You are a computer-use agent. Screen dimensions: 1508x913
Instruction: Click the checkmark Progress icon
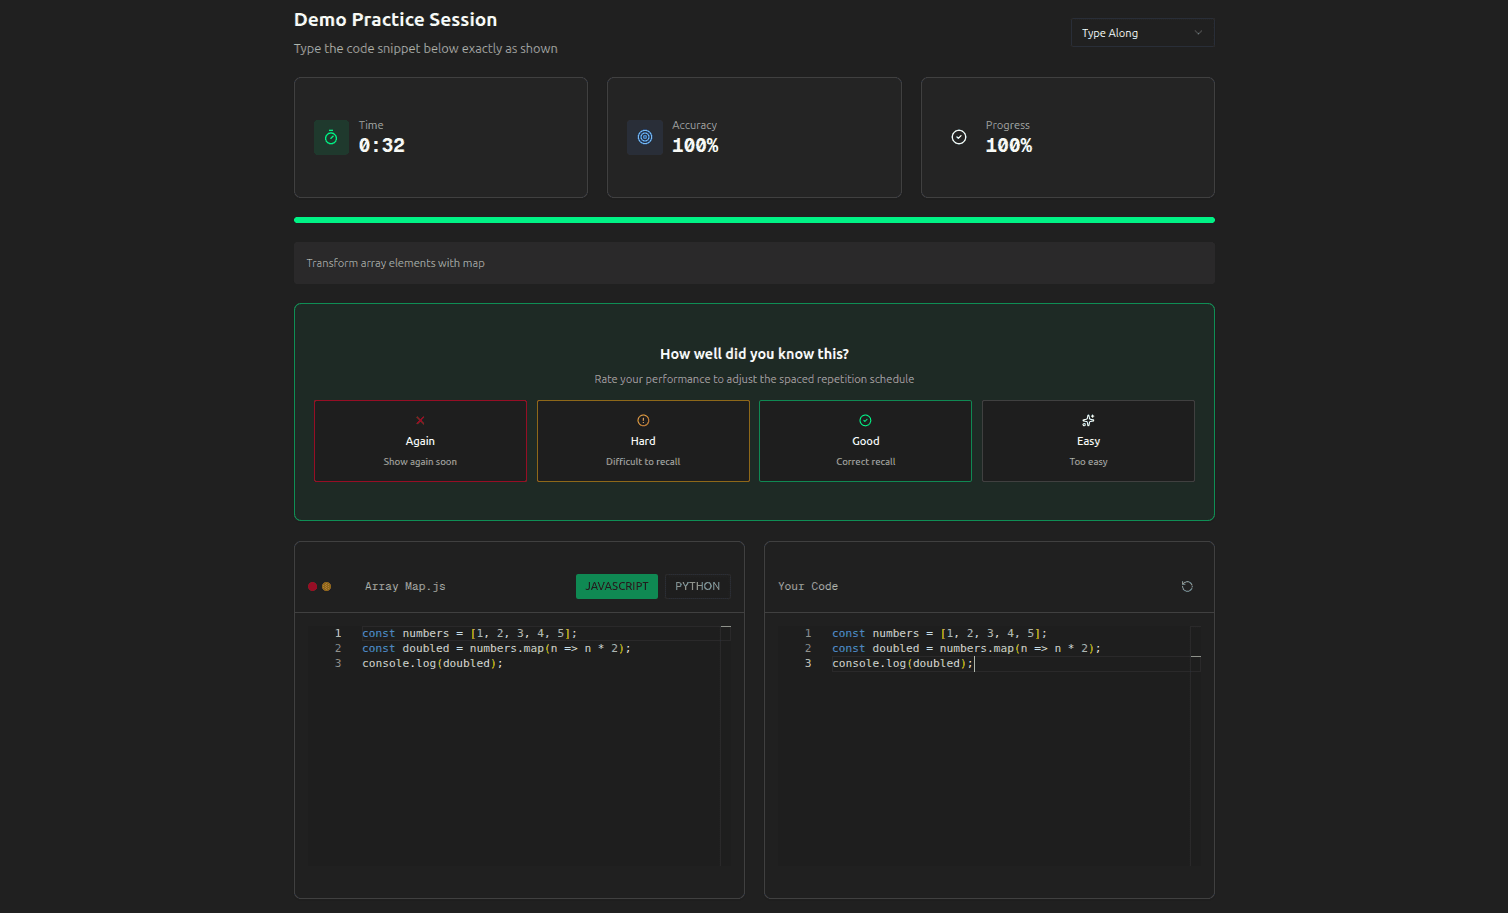959,137
